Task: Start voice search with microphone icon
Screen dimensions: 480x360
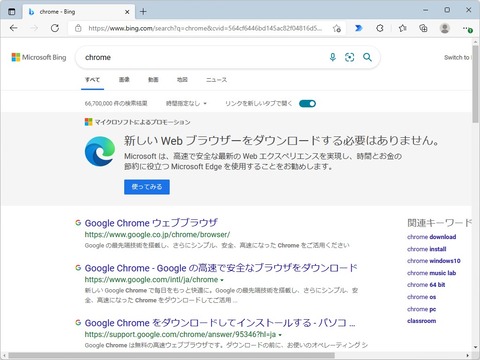Action: pos(332,57)
